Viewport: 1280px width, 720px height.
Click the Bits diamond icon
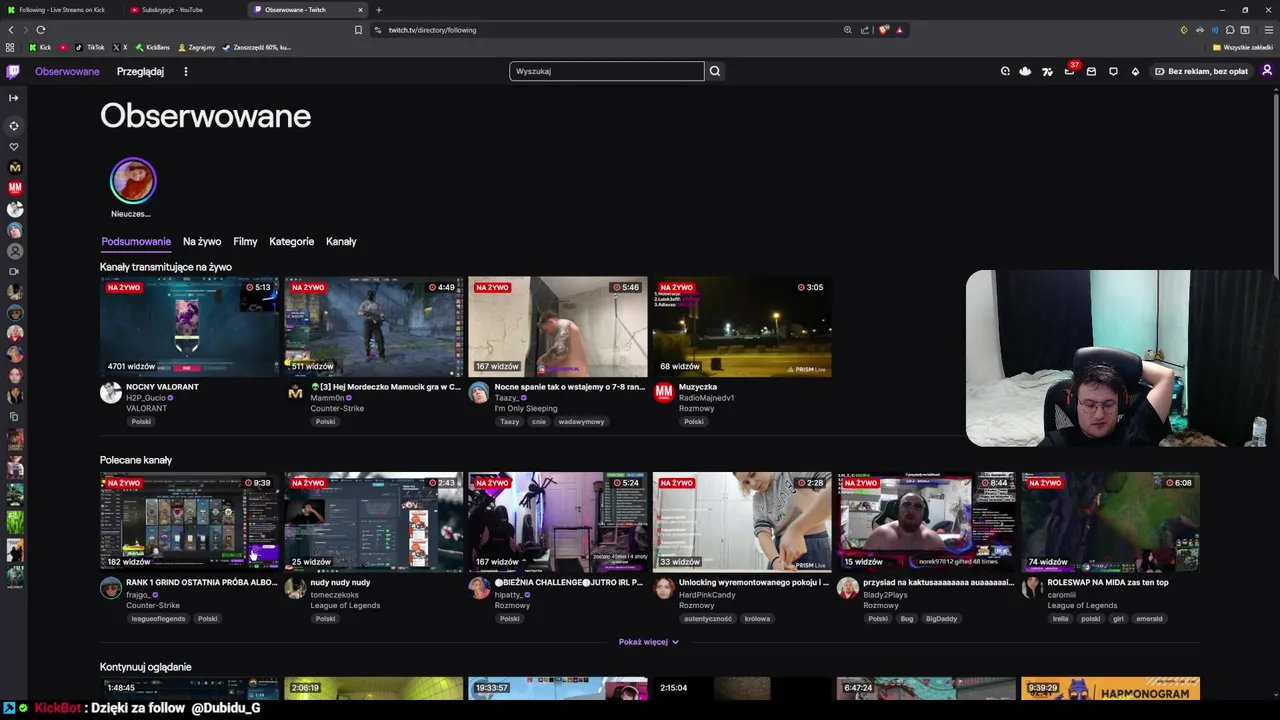(1135, 71)
